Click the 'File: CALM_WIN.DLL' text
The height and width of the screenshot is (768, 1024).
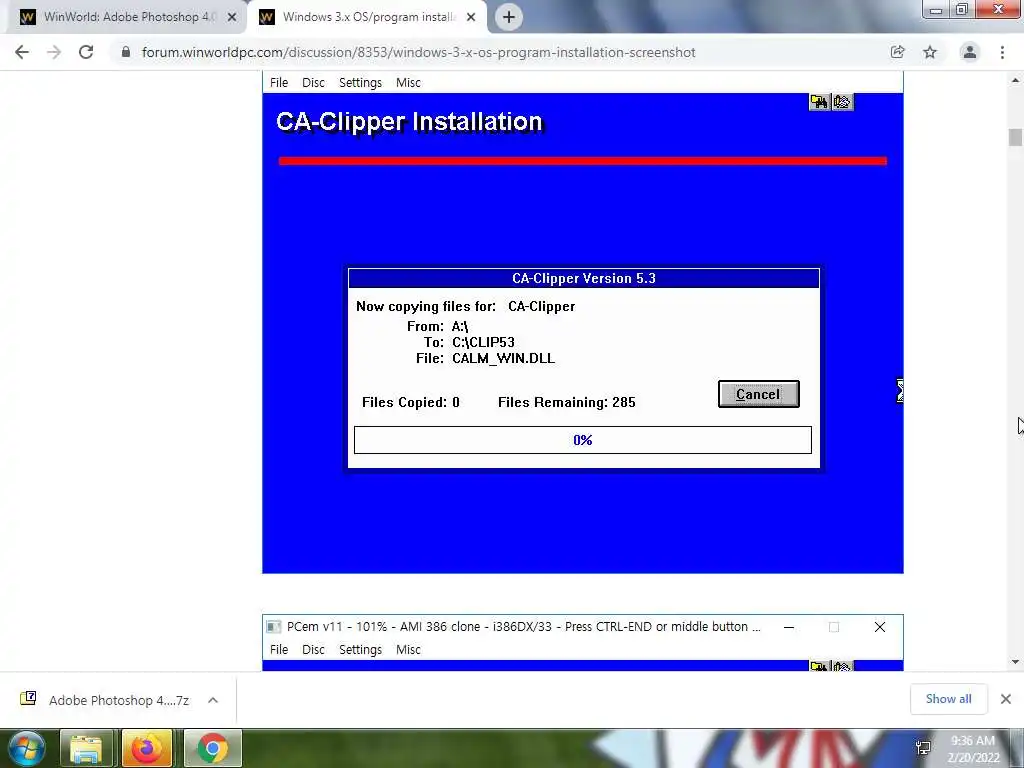485,359
